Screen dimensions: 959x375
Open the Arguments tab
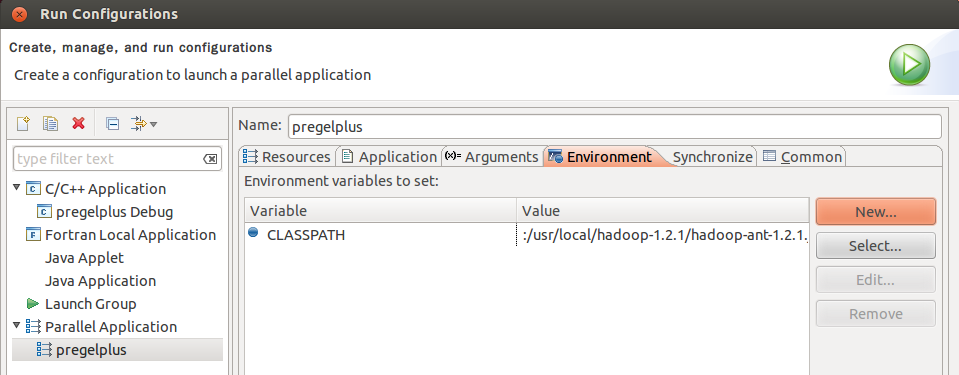(492, 157)
